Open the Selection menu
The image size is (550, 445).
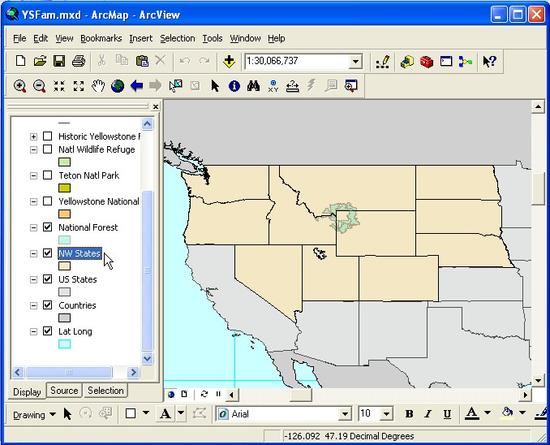[177, 38]
